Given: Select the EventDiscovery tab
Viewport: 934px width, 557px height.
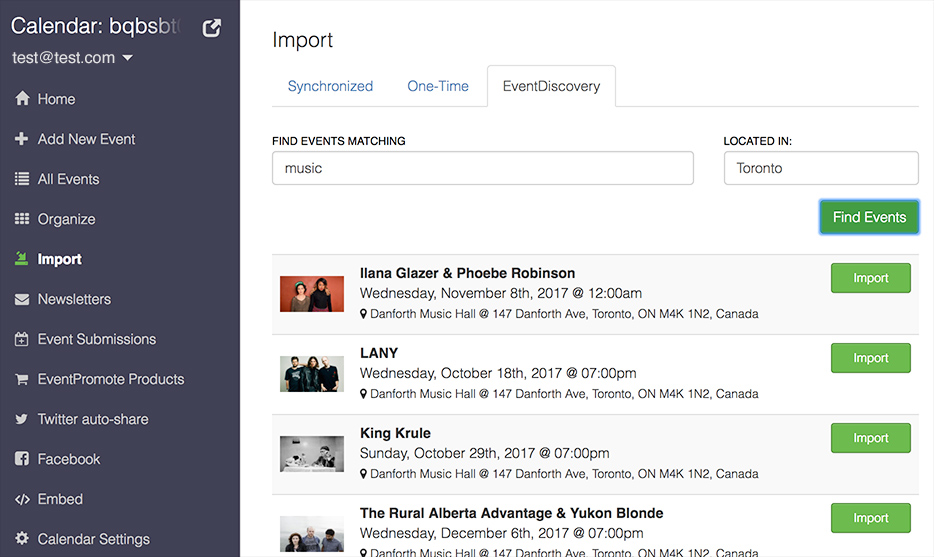Looking at the screenshot, I should [x=551, y=86].
